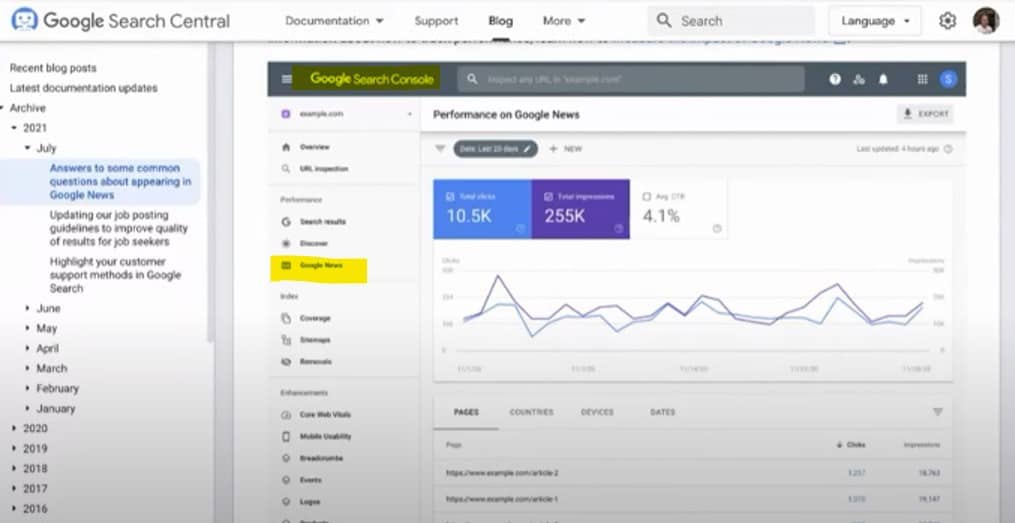This screenshot has height=523, width=1015.
Task: Click the header Search input field
Action: 731,21
